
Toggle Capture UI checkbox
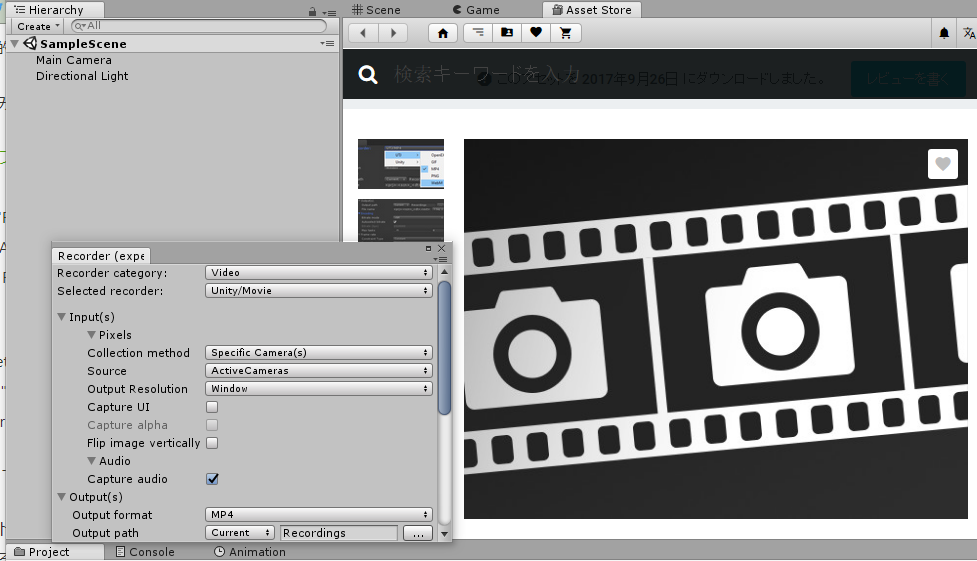212,407
